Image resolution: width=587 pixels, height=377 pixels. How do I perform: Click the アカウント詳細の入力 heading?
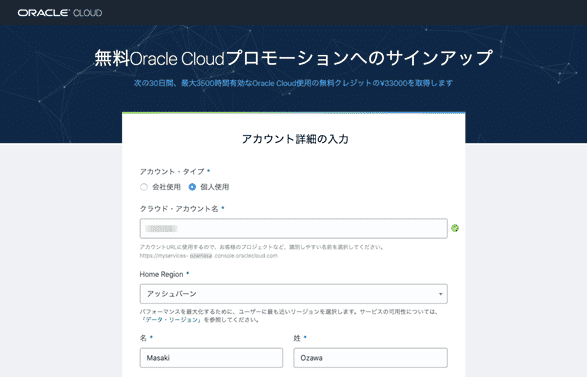coord(295,139)
